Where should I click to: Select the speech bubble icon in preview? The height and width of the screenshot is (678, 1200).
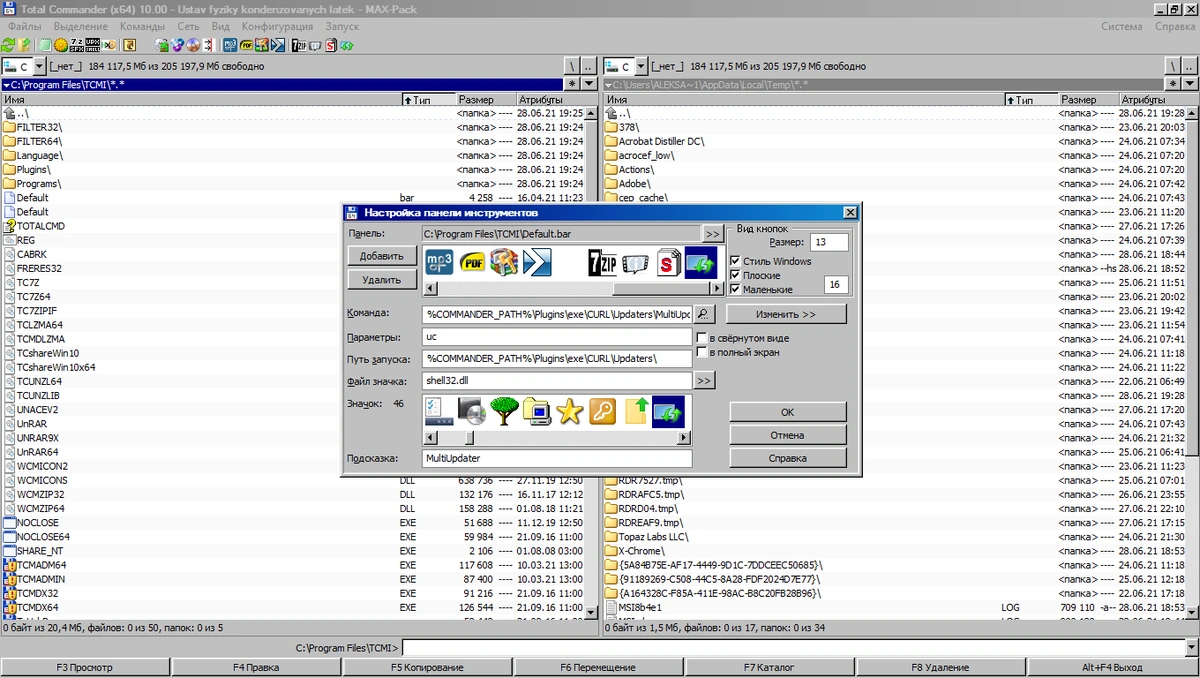click(x=635, y=263)
